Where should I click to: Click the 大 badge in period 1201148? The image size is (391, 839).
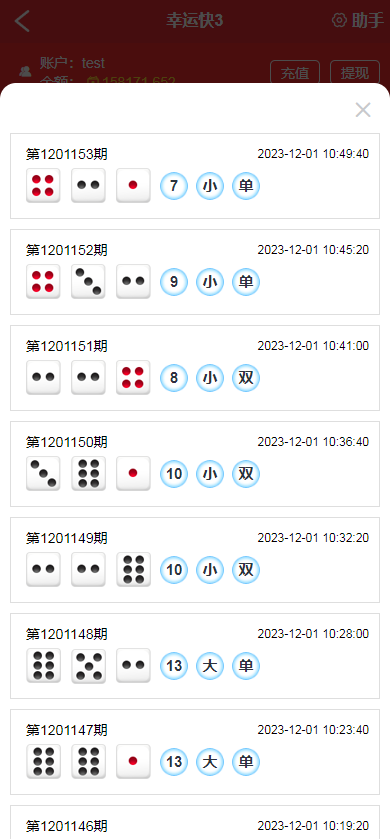[x=210, y=666]
